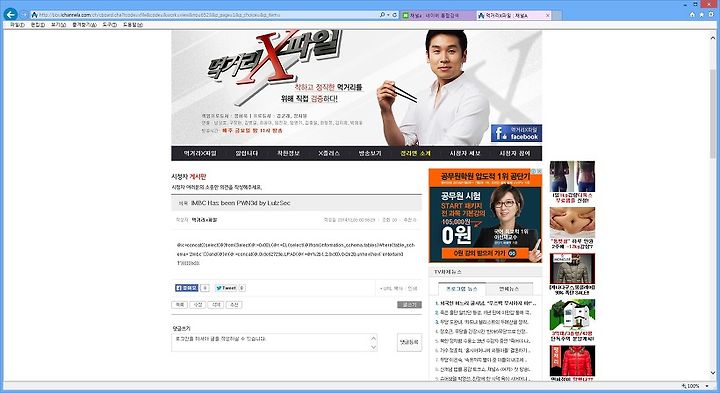Click the Tweet count box
This screenshot has height=393, width=720.
pyautogui.click(x=242, y=288)
